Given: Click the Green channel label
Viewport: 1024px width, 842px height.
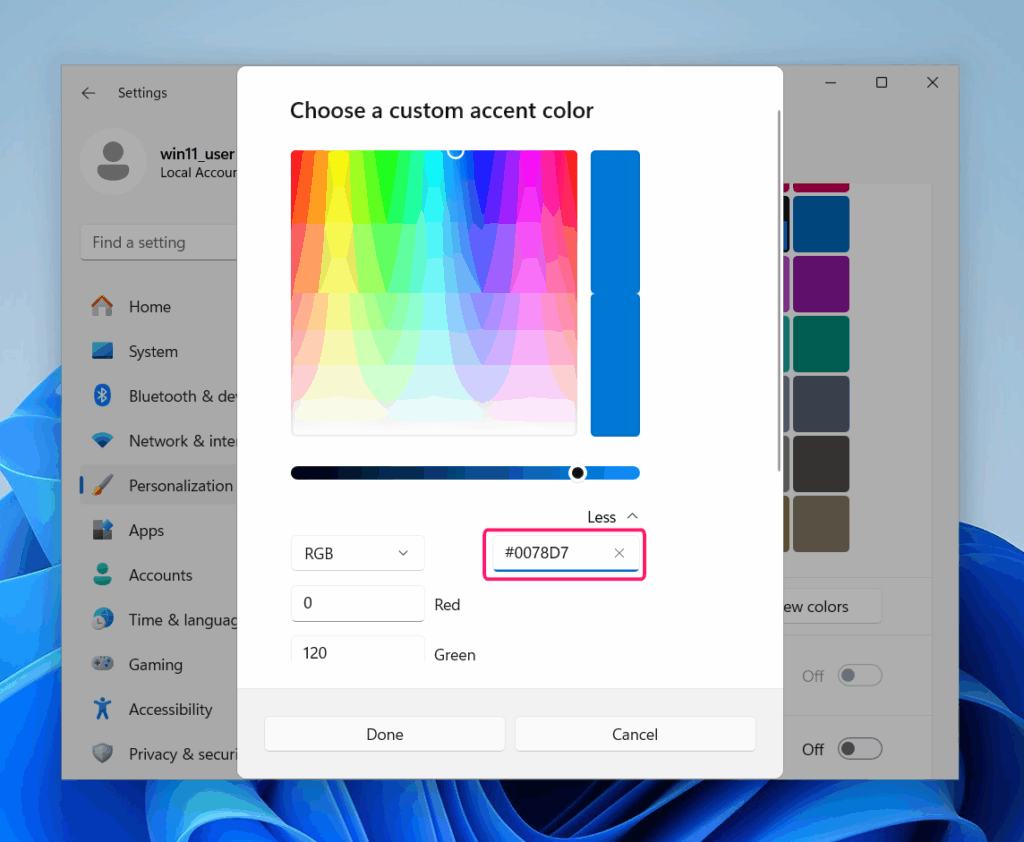Looking at the screenshot, I should tap(455, 655).
